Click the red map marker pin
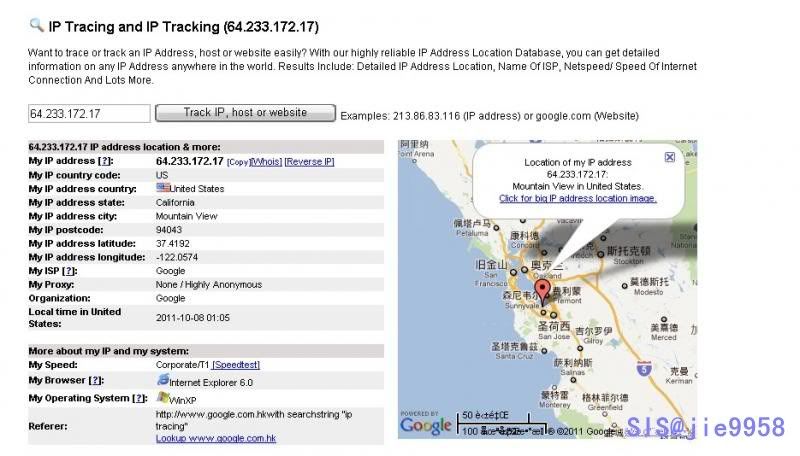 tap(542, 290)
